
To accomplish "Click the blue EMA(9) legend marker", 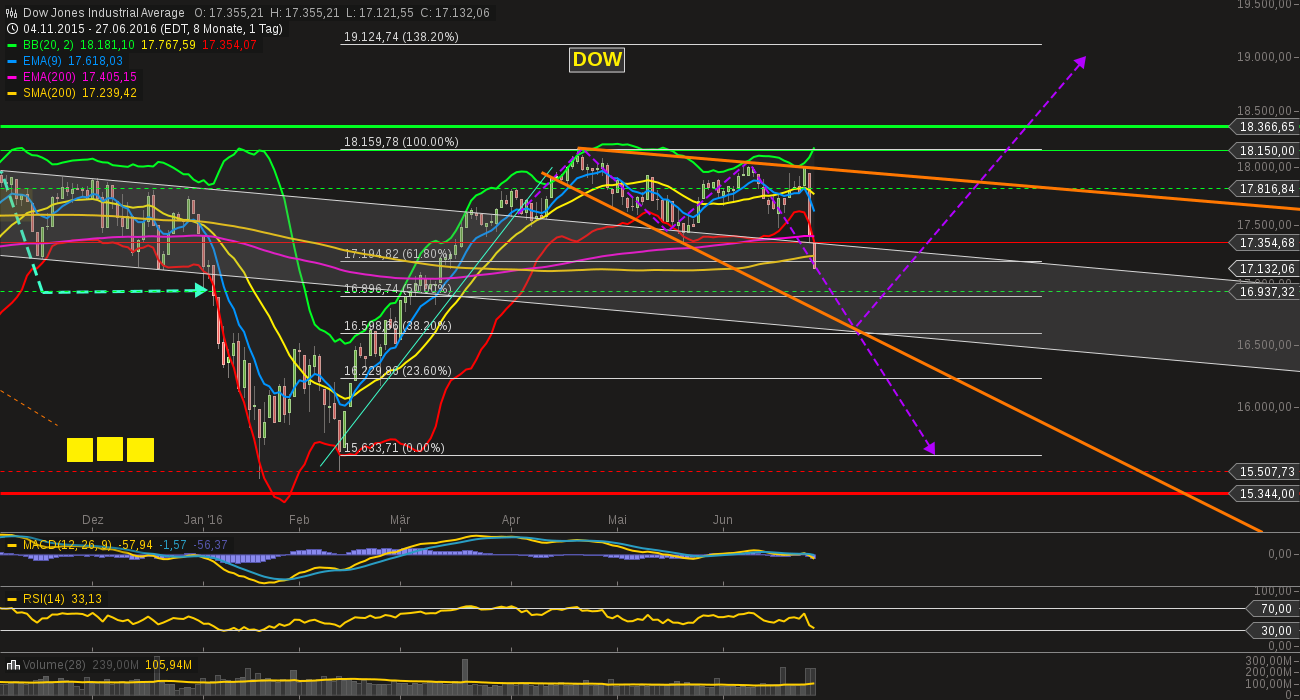I will pos(13,61).
